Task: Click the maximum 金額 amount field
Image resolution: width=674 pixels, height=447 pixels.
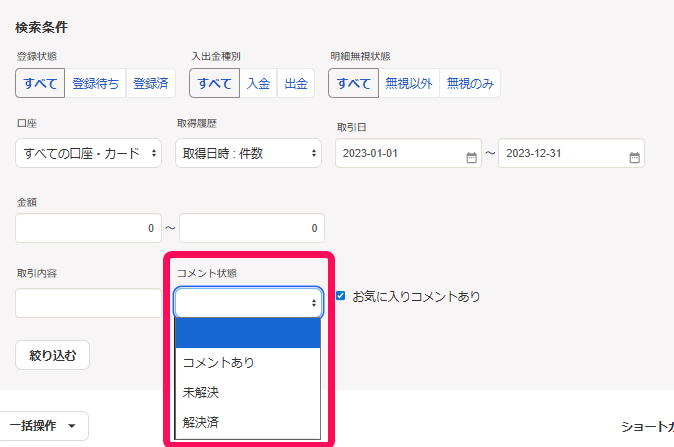Action: coord(252,228)
